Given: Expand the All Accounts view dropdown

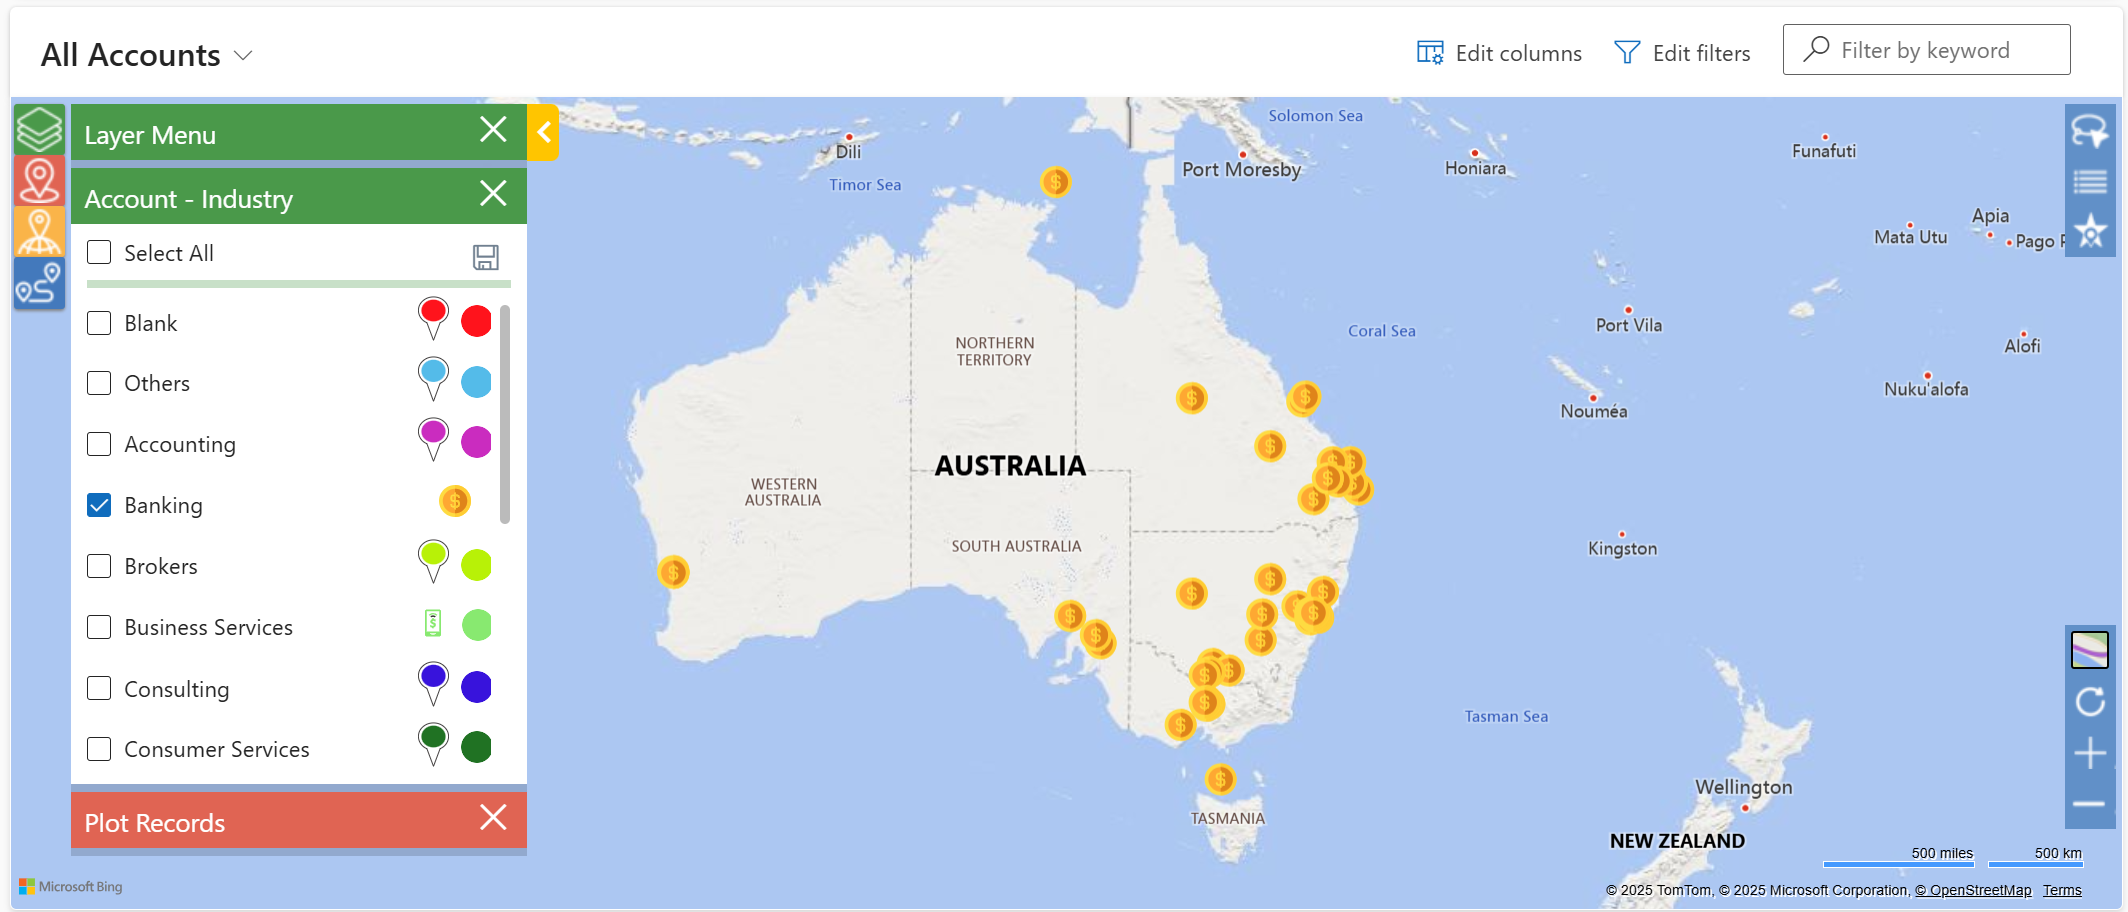Looking at the screenshot, I should 243,55.
